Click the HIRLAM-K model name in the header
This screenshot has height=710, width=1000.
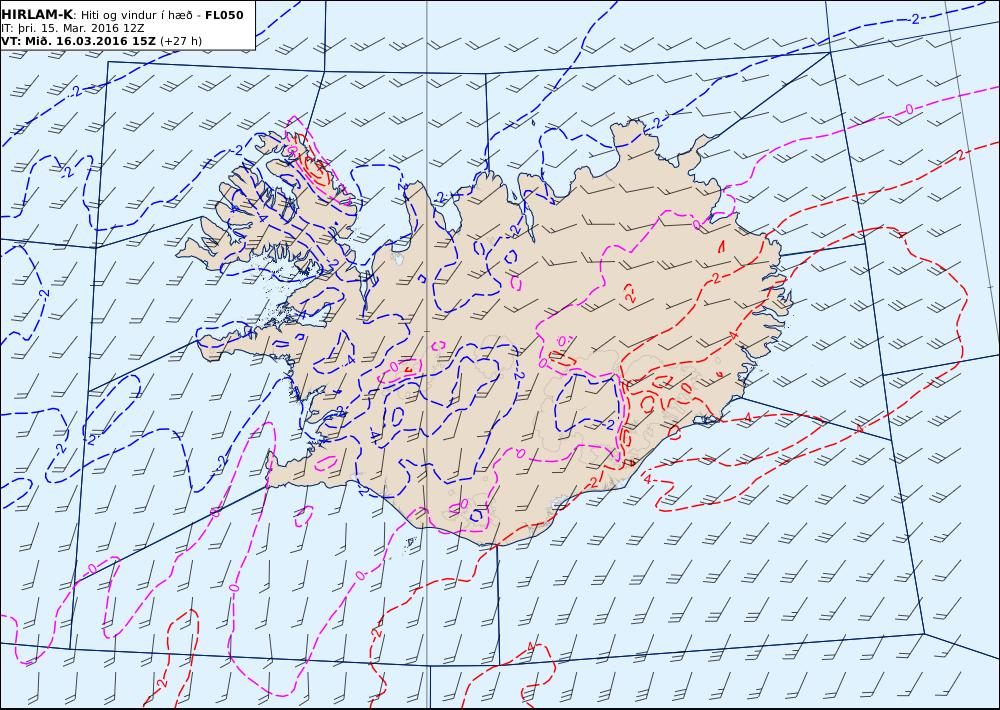38,14
